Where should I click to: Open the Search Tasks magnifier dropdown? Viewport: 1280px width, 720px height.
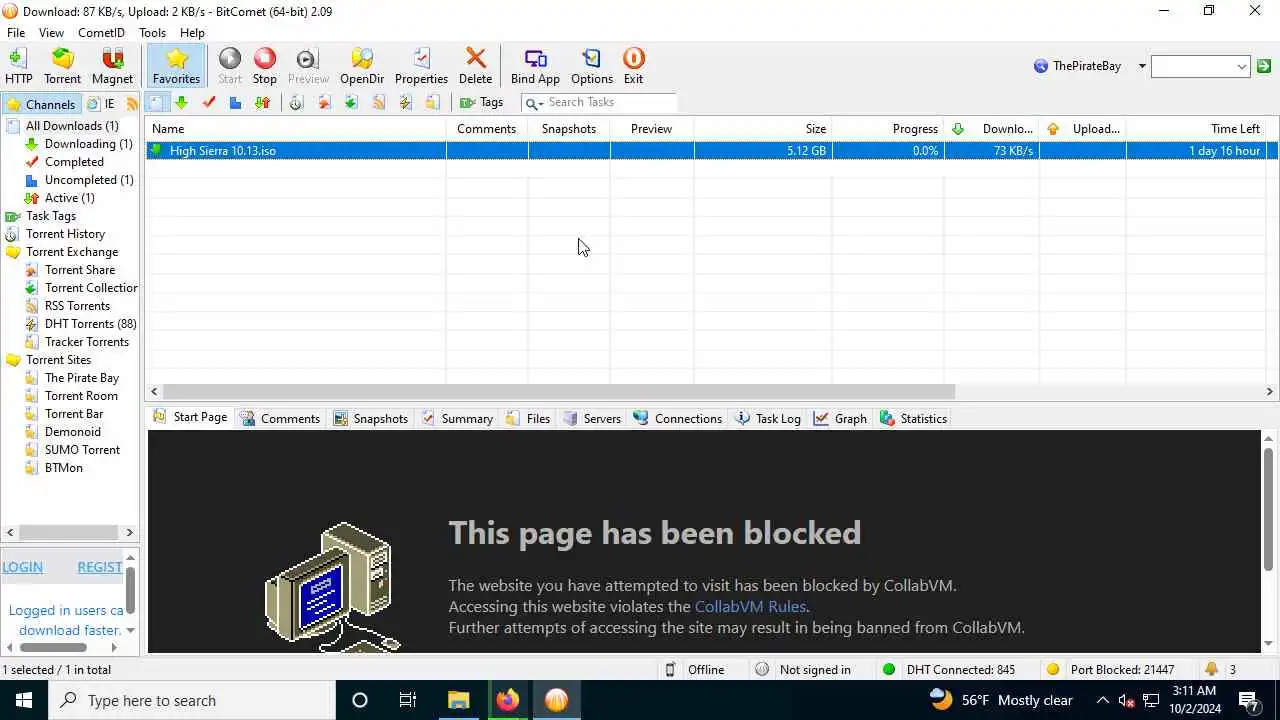point(534,103)
